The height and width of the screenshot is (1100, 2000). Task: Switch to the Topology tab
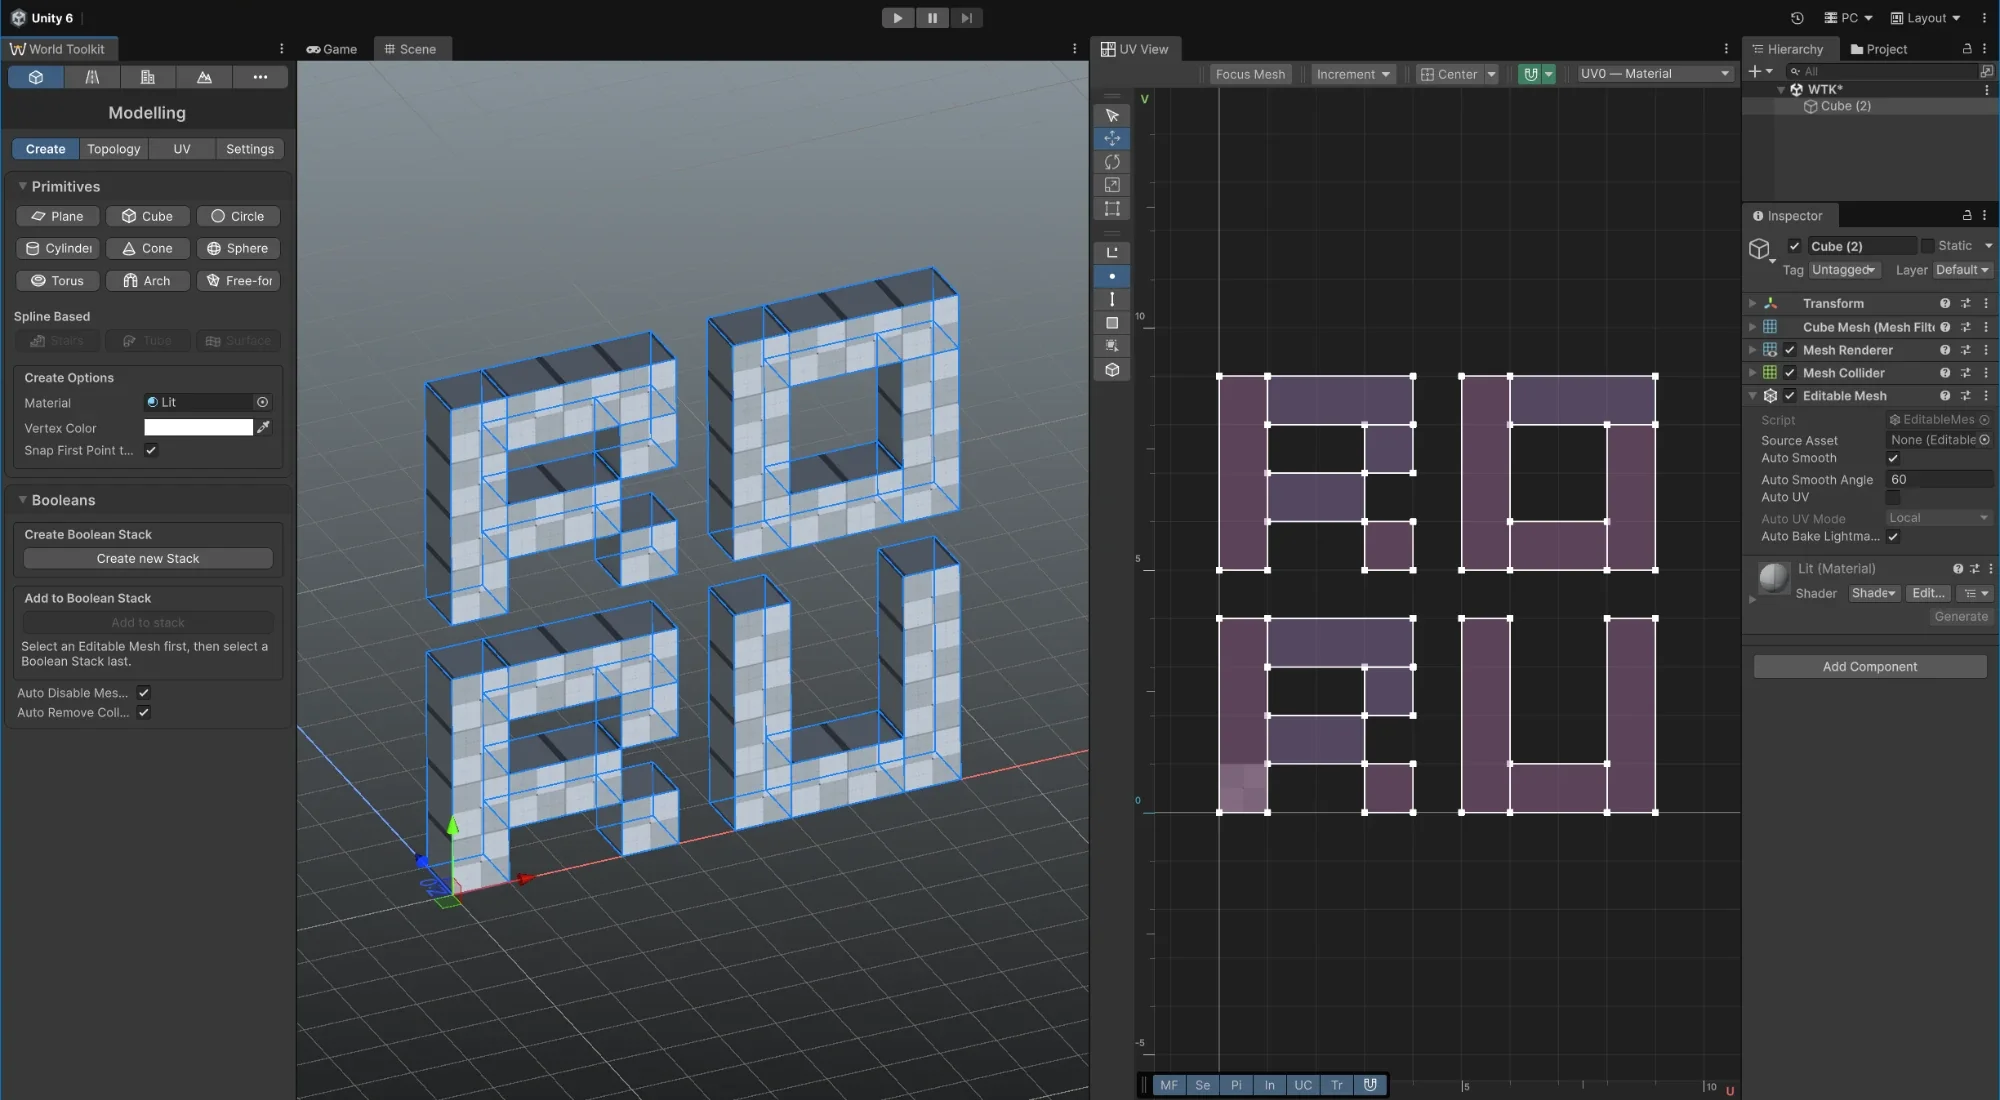(113, 149)
